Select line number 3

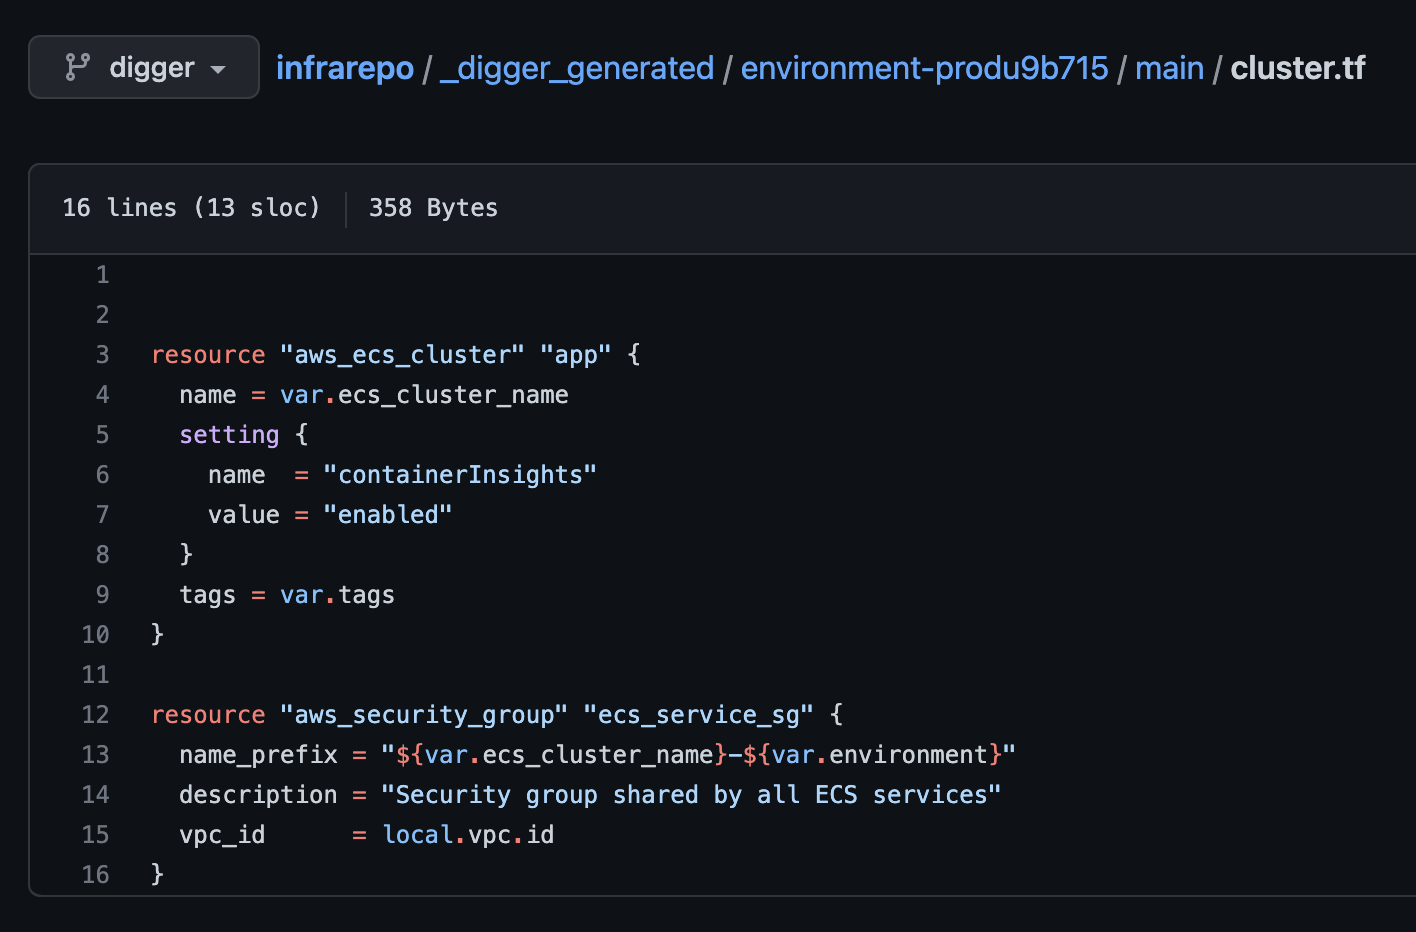[102, 355]
